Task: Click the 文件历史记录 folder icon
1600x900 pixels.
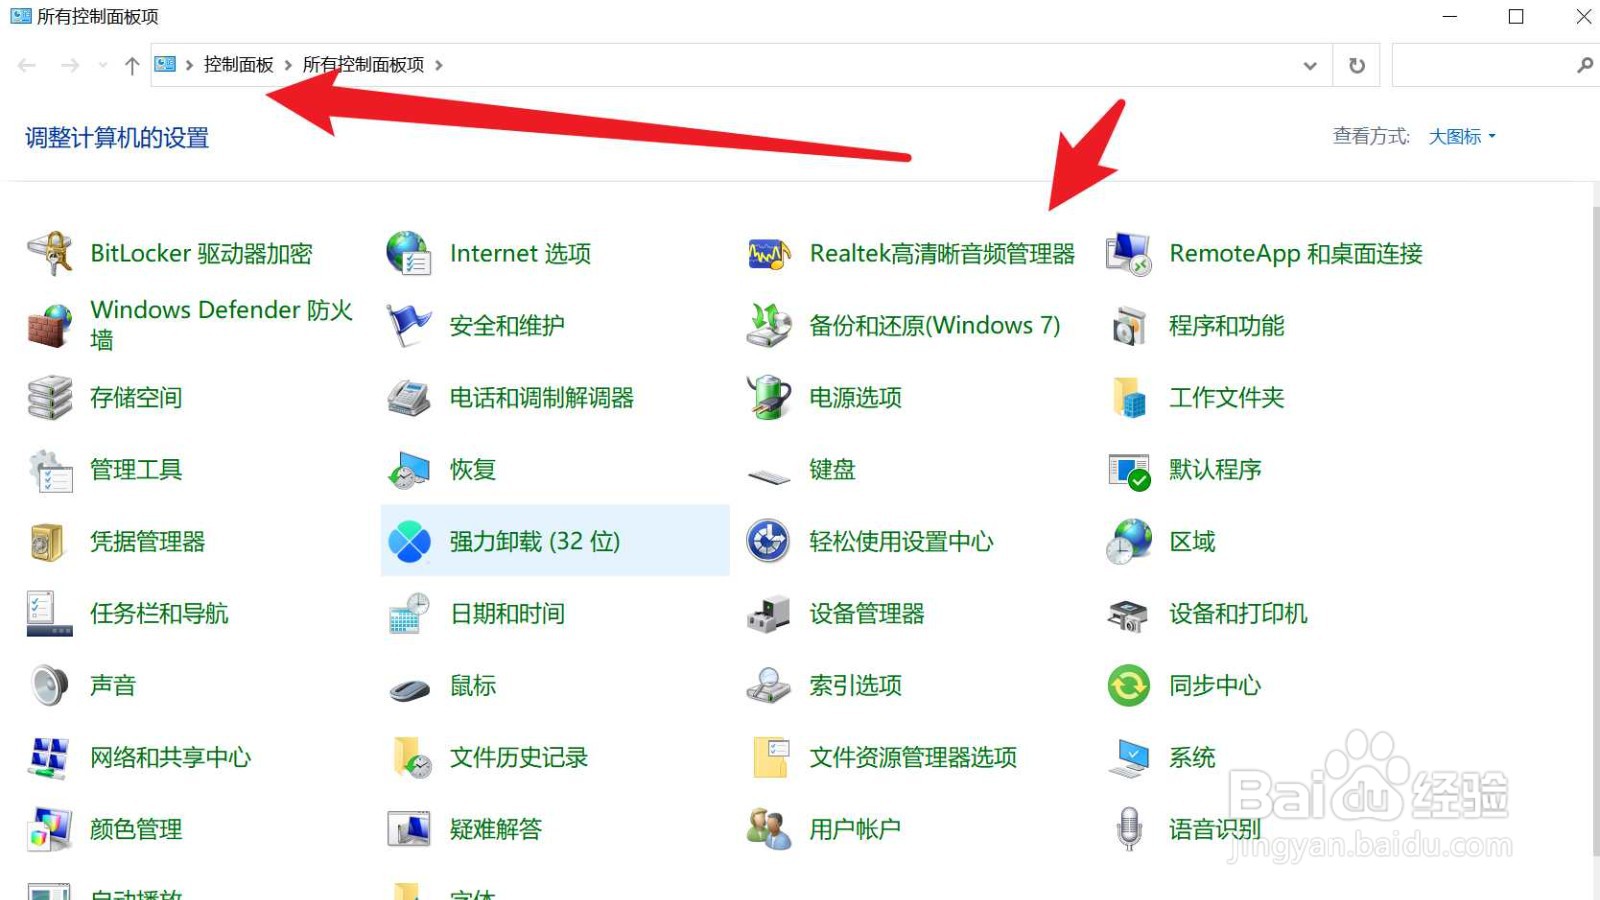Action: (411, 757)
